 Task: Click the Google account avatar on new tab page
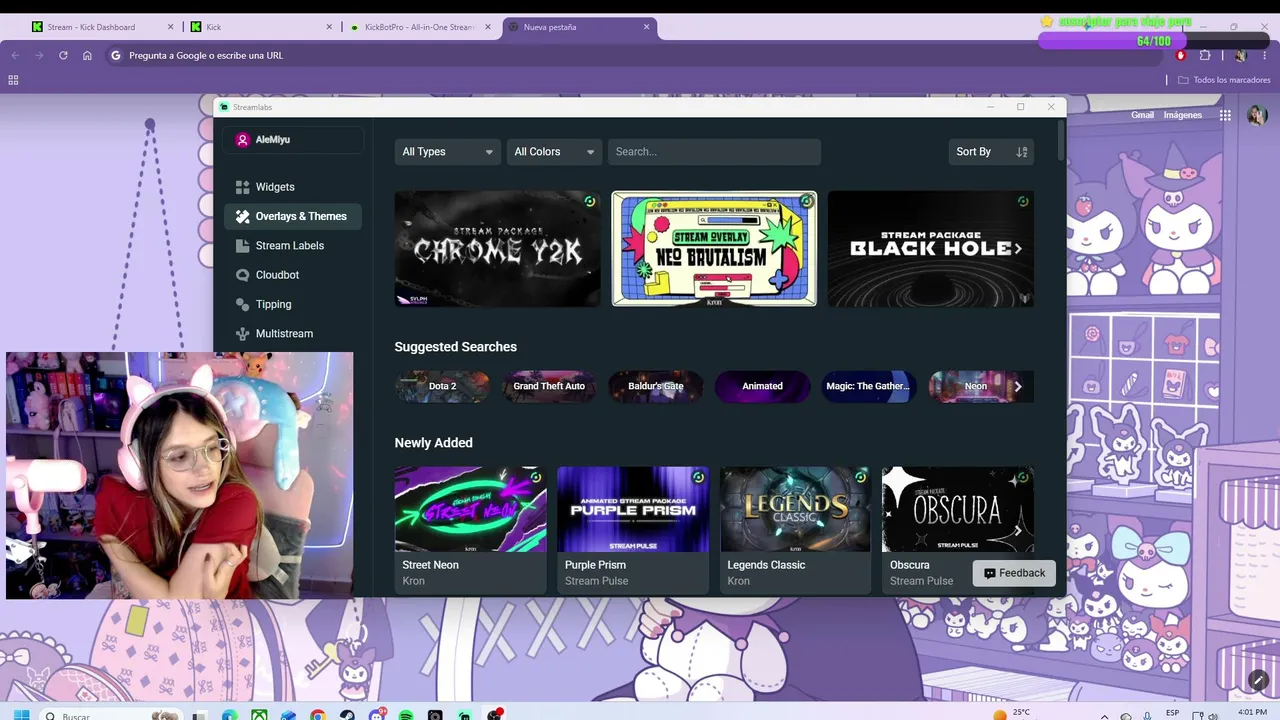point(1257,115)
